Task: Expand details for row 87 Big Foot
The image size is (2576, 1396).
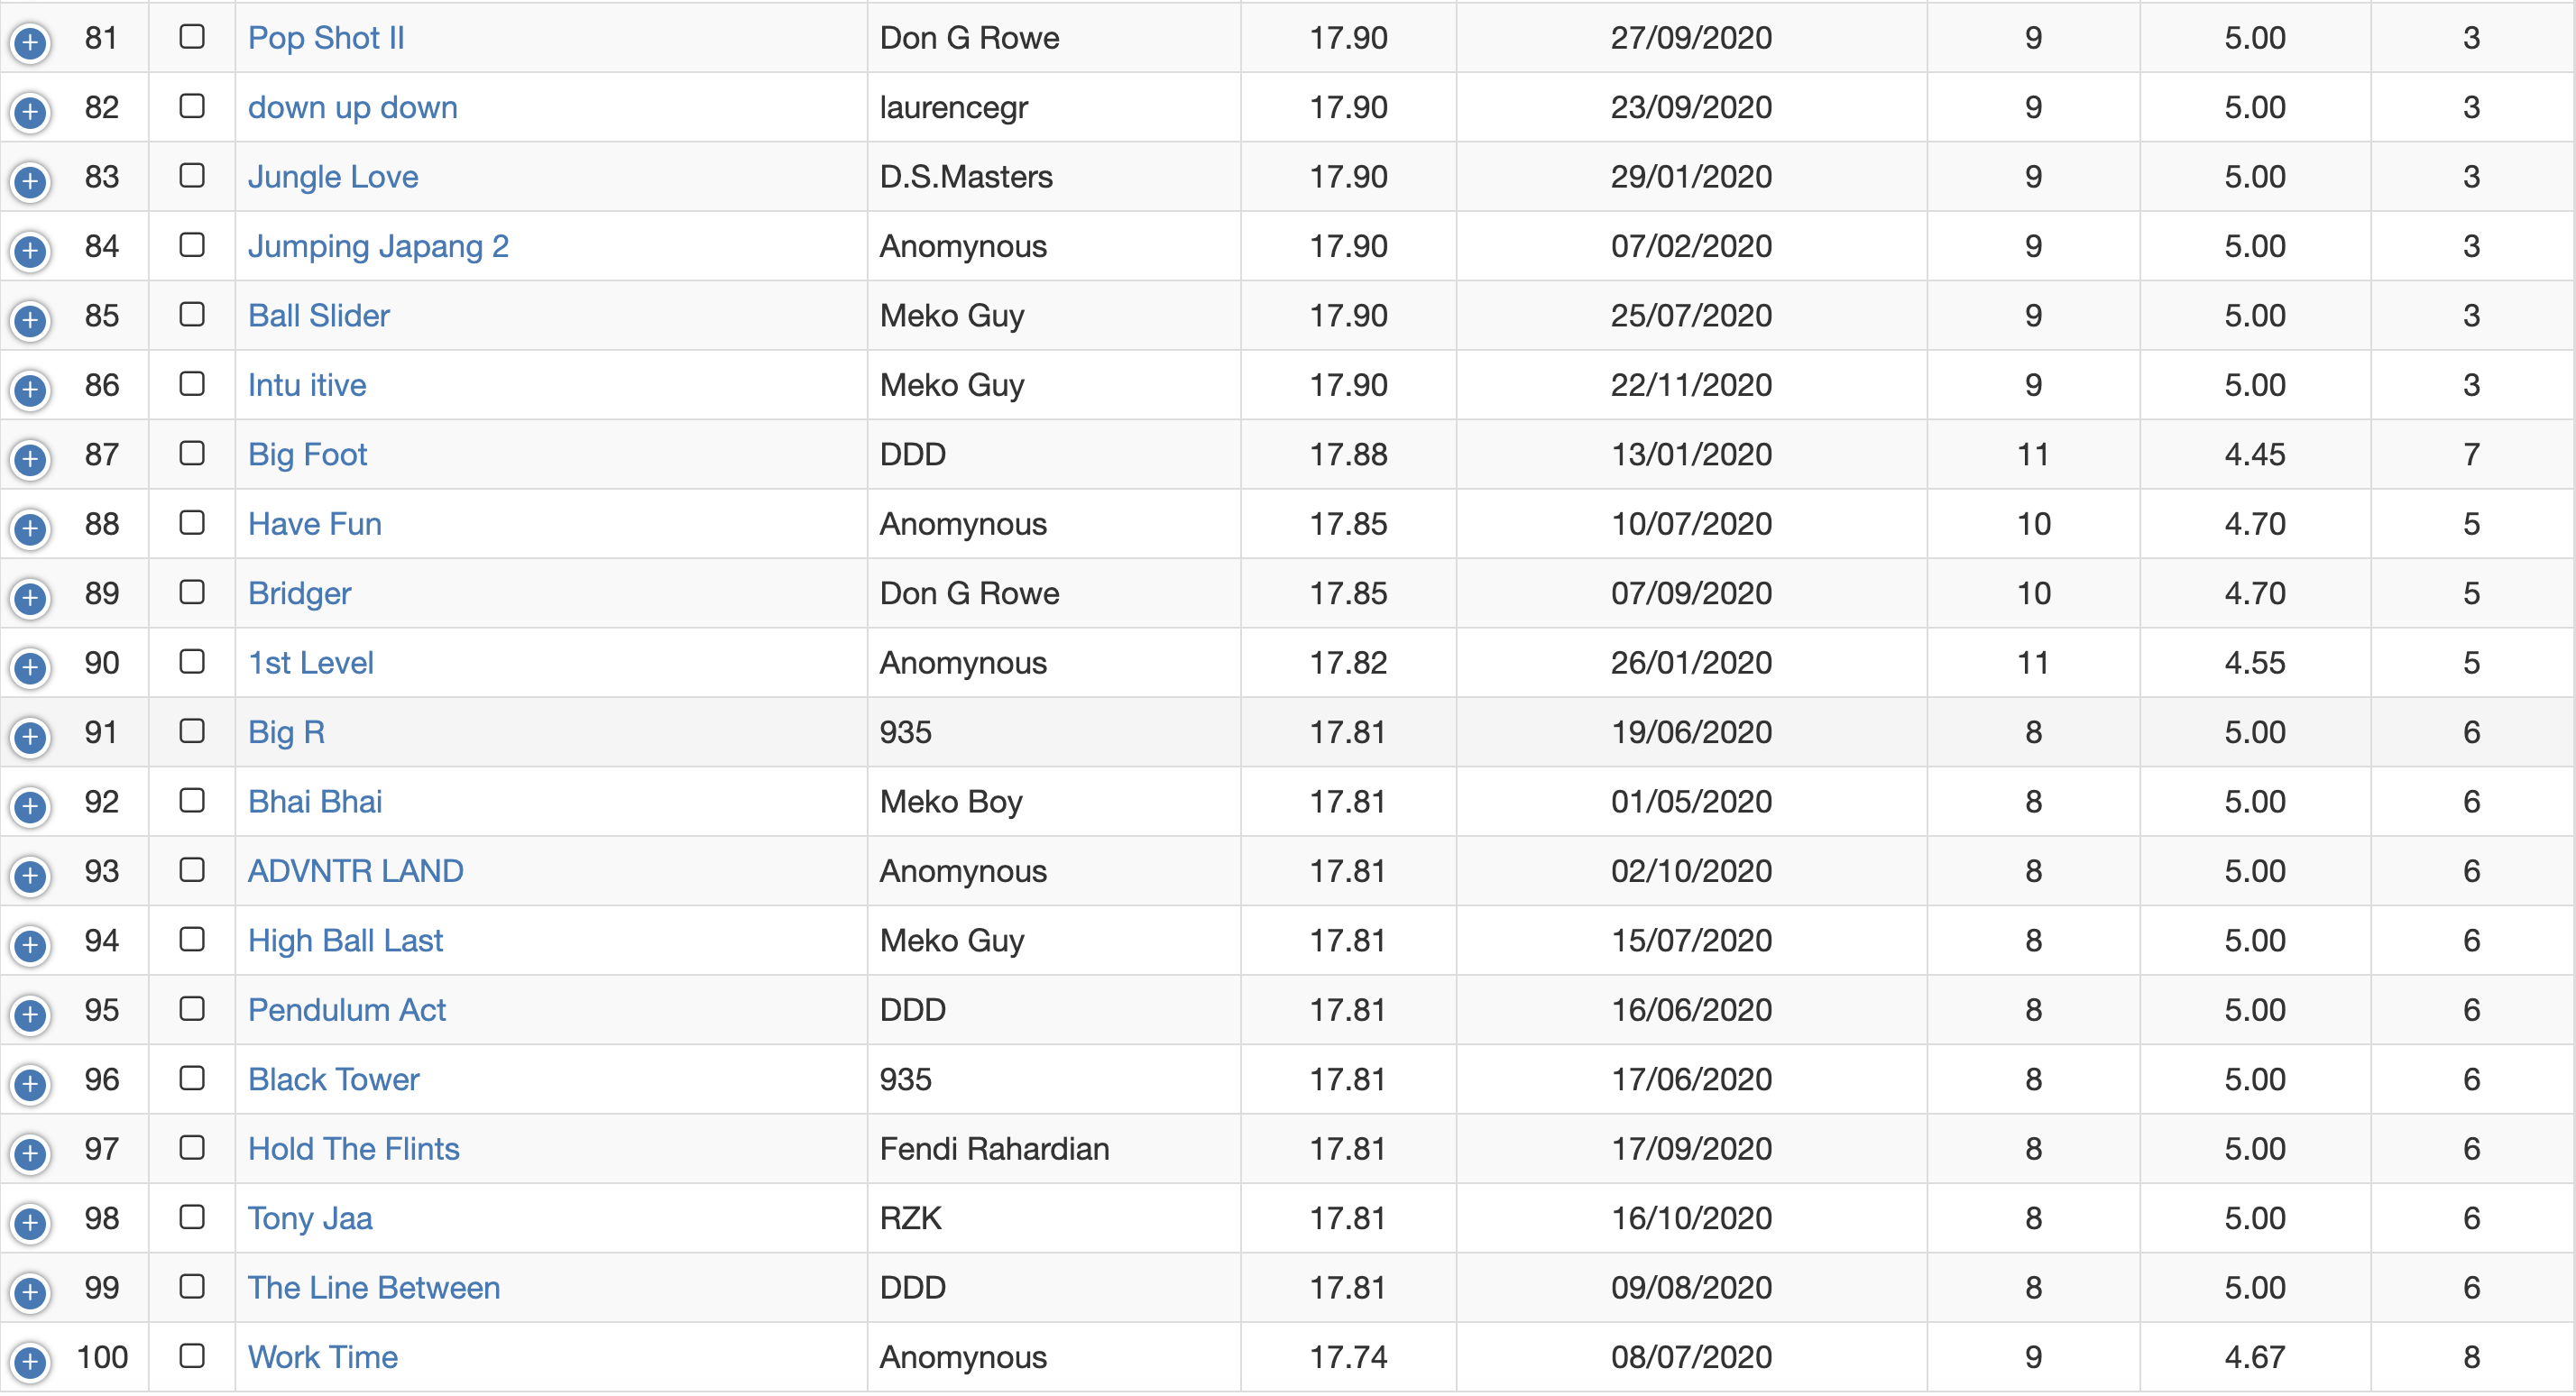Action: point(30,459)
